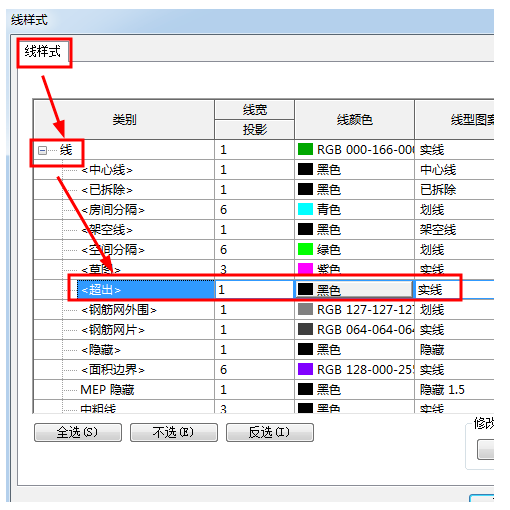Select the <中心线> category row
The height and width of the screenshot is (510, 510).
coord(107,170)
